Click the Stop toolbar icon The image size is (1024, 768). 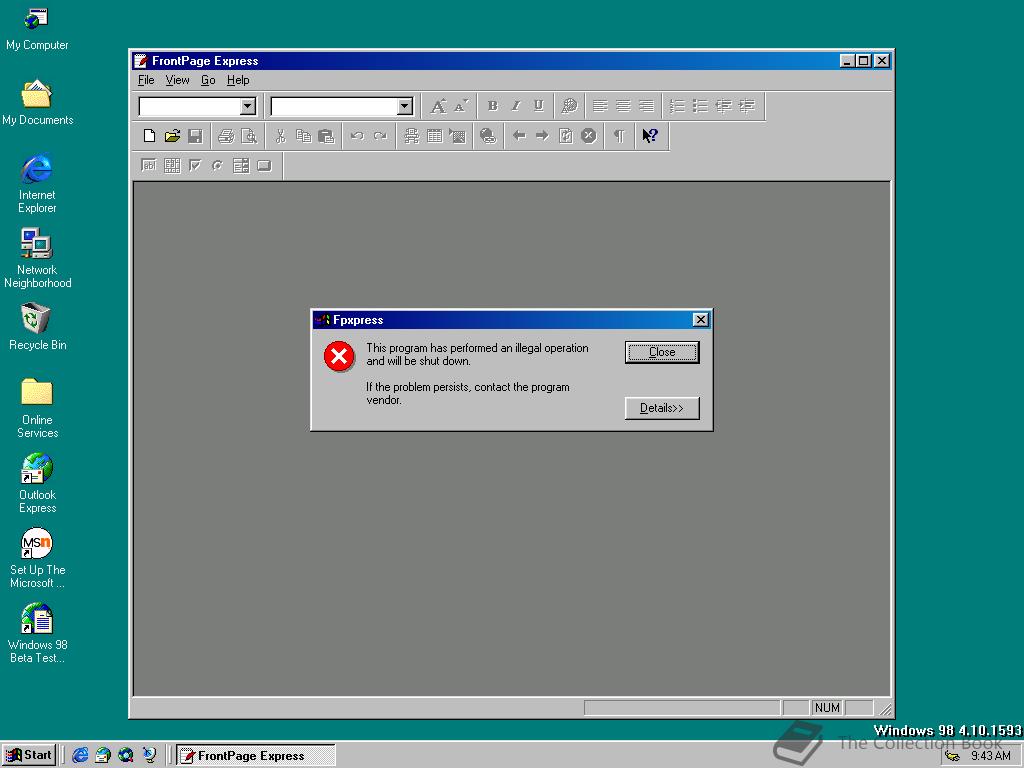pos(588,136)
